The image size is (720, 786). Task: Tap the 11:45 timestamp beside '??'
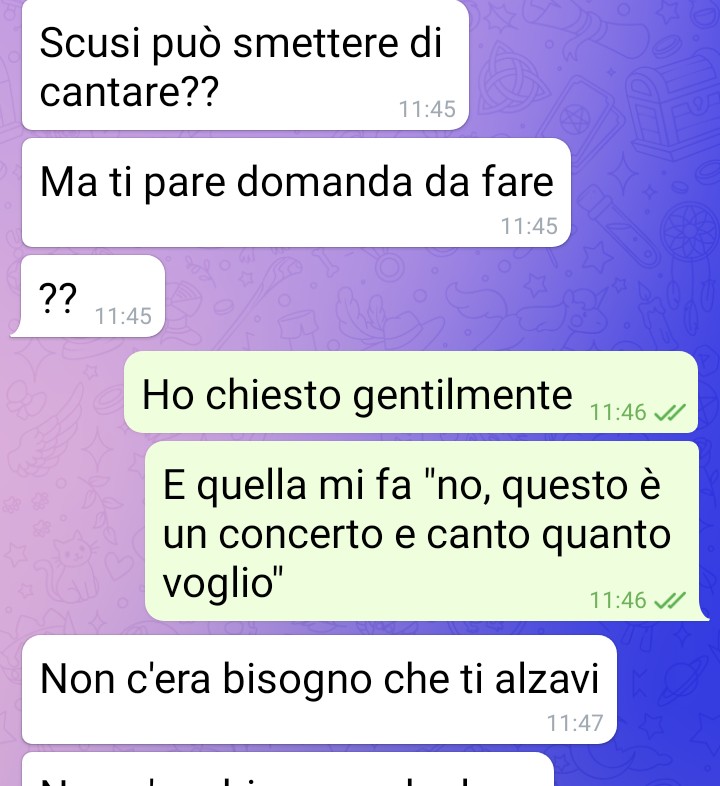point(123,316)
